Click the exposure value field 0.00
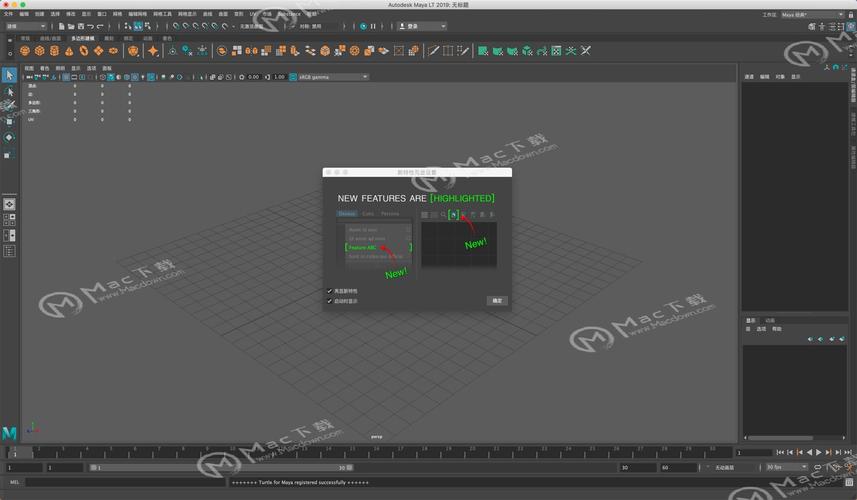857x500 pixels. tap(254, 77)
